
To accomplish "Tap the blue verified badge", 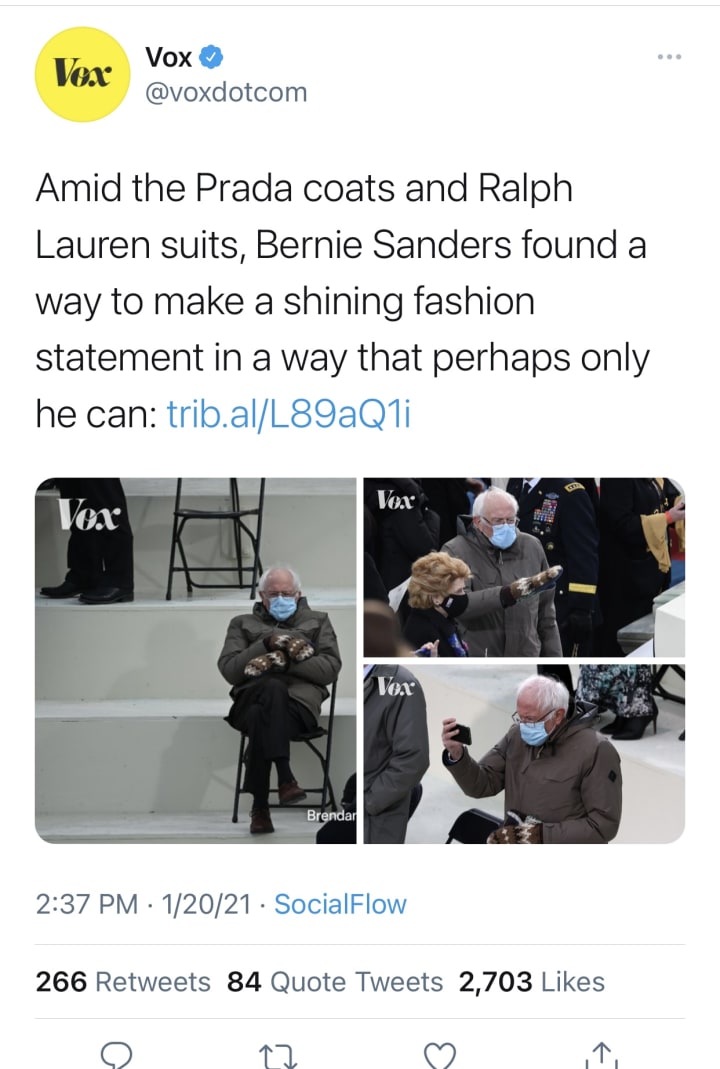I will click(x=211, y=57).
